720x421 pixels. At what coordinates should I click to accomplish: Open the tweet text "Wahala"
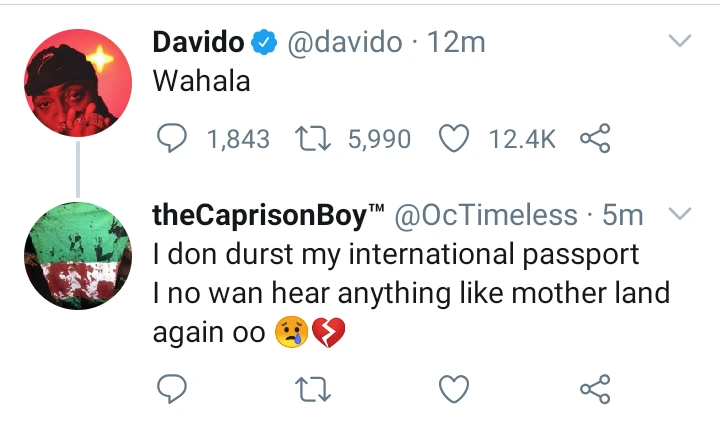click(x=201, y=83)
